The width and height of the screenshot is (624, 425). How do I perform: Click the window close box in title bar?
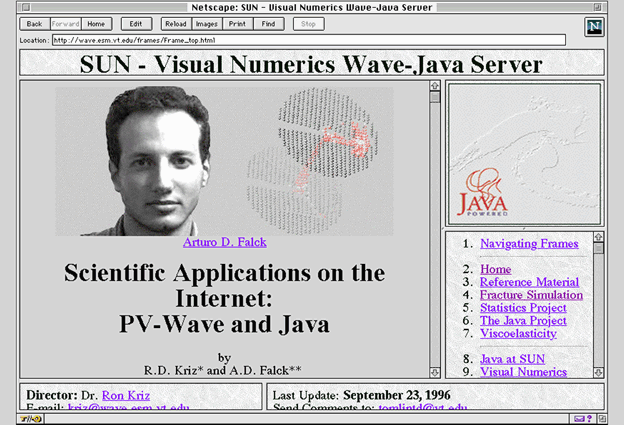[x=26, y=7]
